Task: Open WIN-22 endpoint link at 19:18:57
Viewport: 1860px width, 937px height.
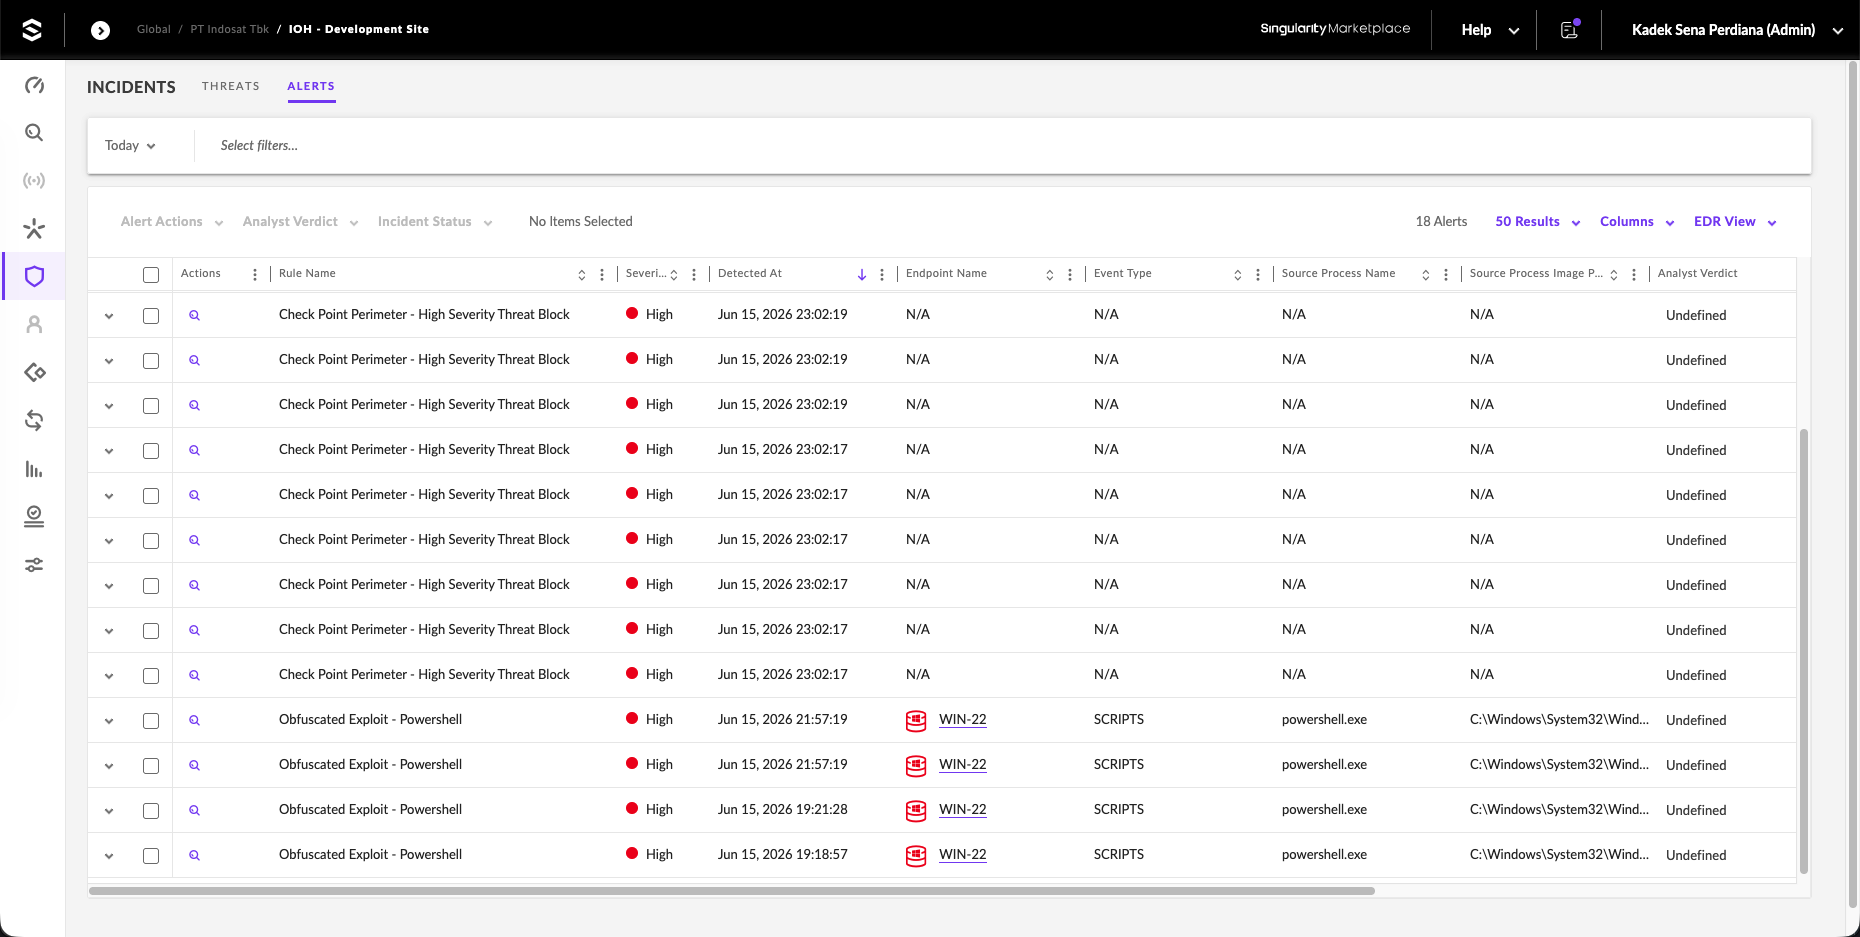Action: pos(962,855)
